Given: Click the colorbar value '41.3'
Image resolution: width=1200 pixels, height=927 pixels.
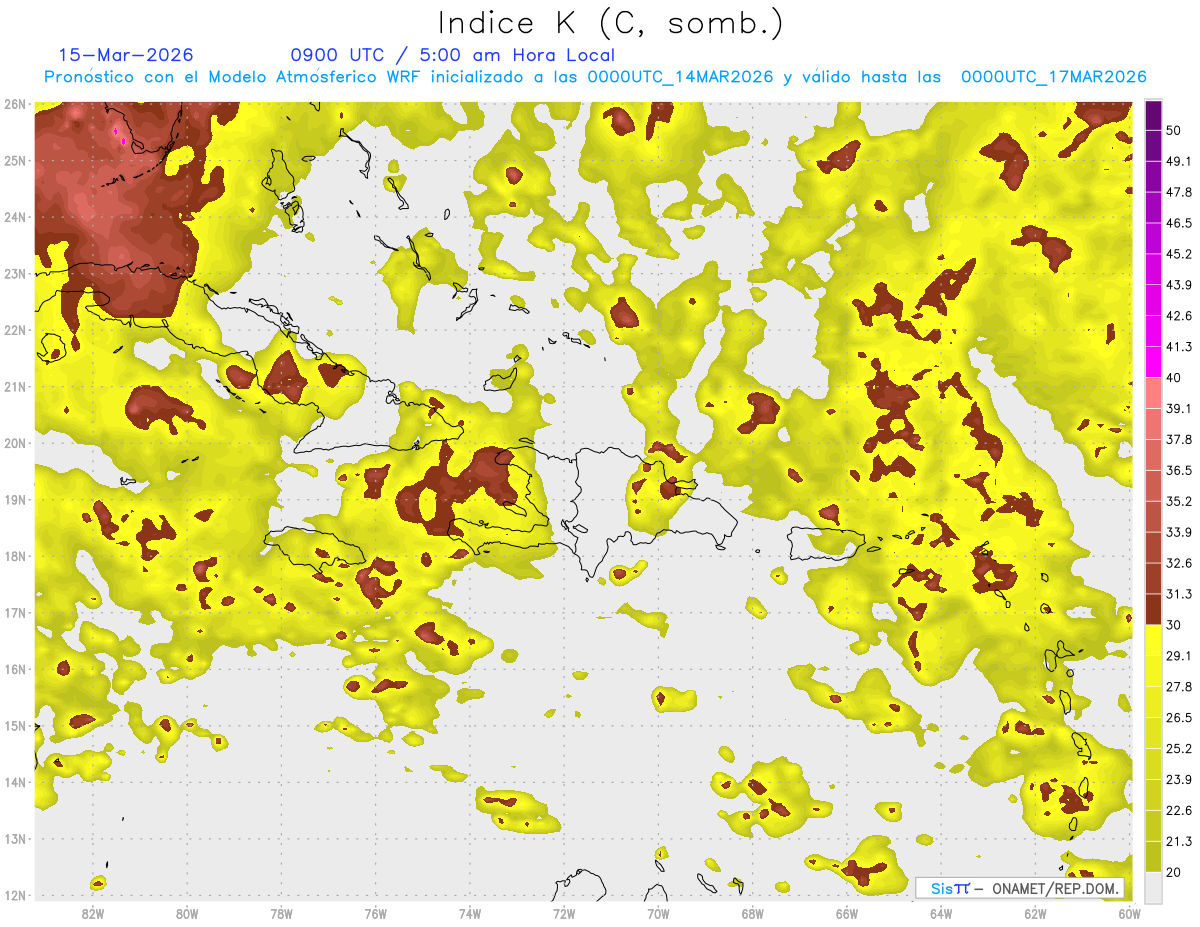Looking at the screenshot, I should coord(1179,347).
